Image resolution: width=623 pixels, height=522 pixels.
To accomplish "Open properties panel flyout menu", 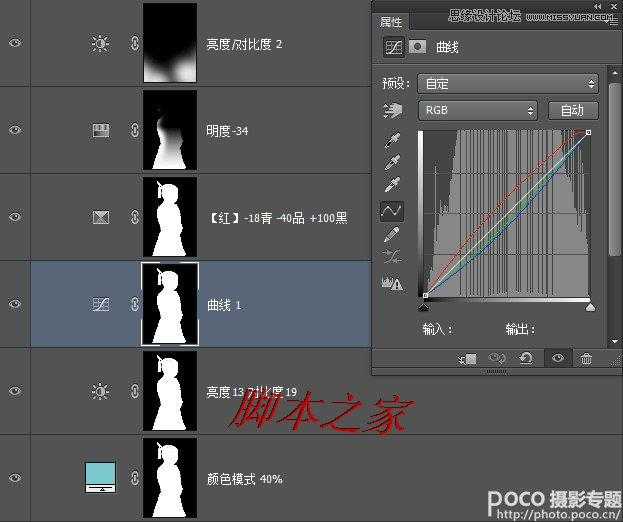I will (614, 24).
